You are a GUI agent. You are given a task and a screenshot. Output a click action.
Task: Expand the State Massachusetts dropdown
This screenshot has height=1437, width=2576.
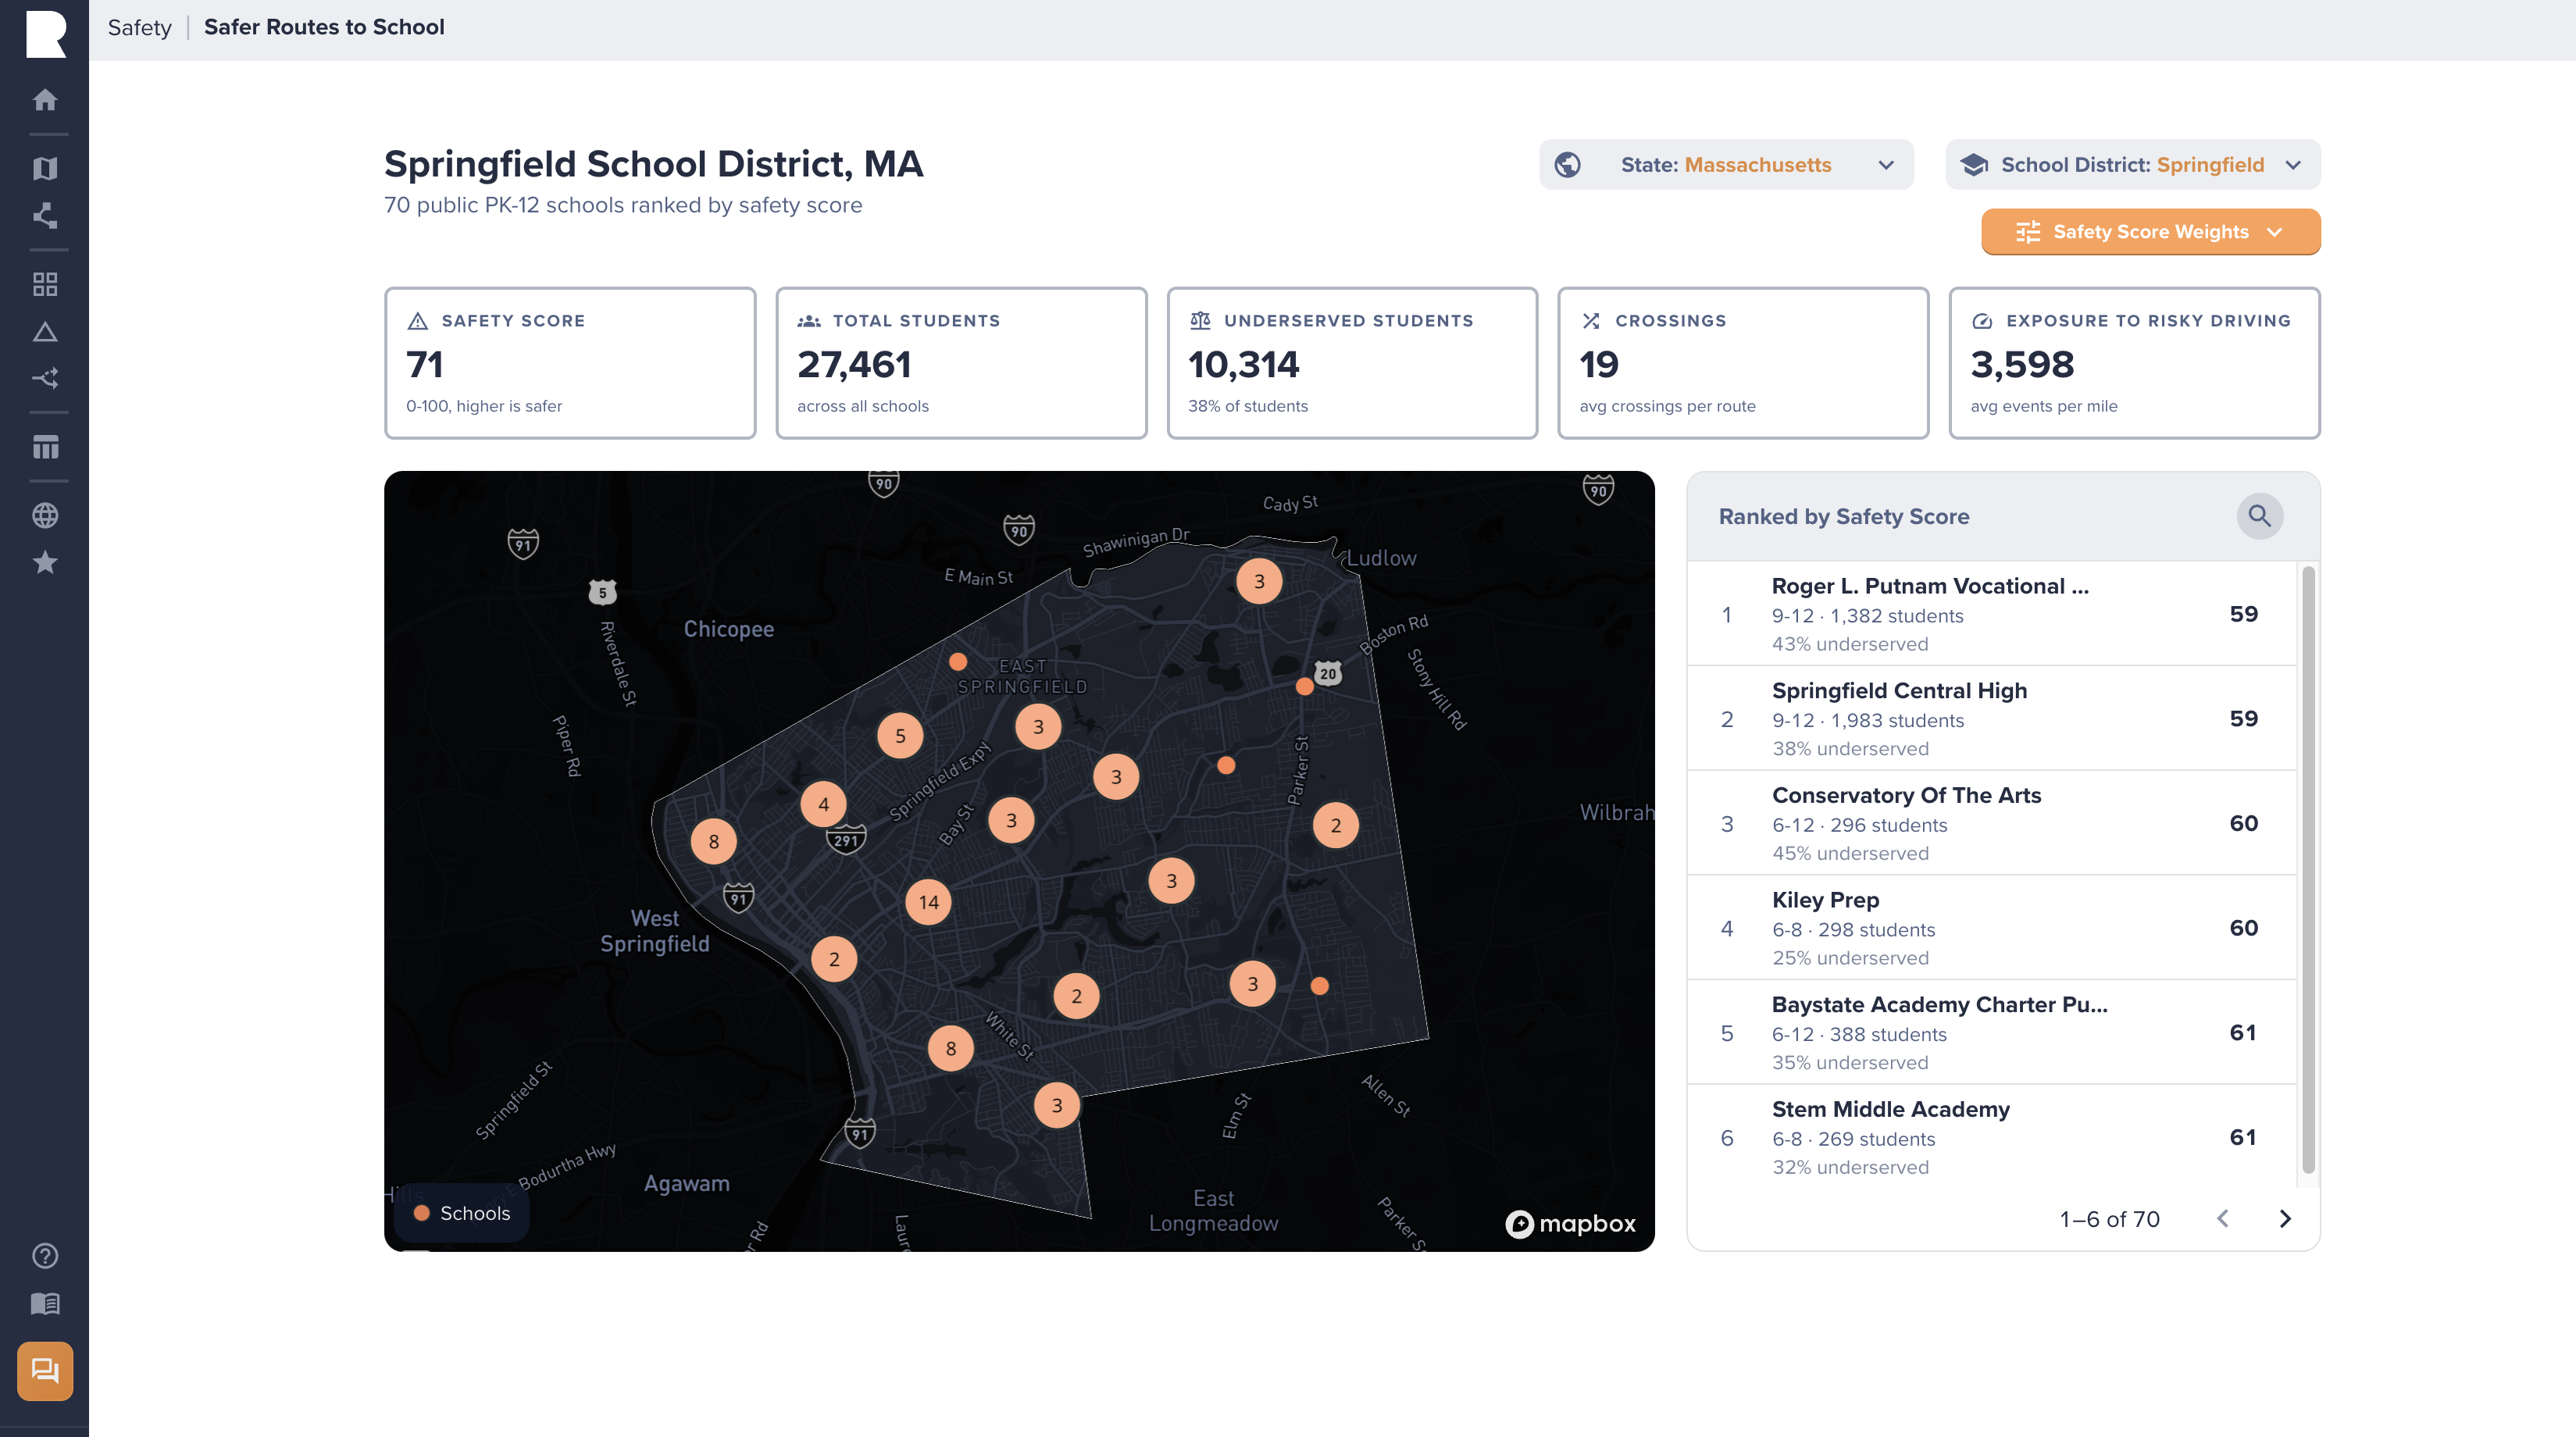[1726, 165]
